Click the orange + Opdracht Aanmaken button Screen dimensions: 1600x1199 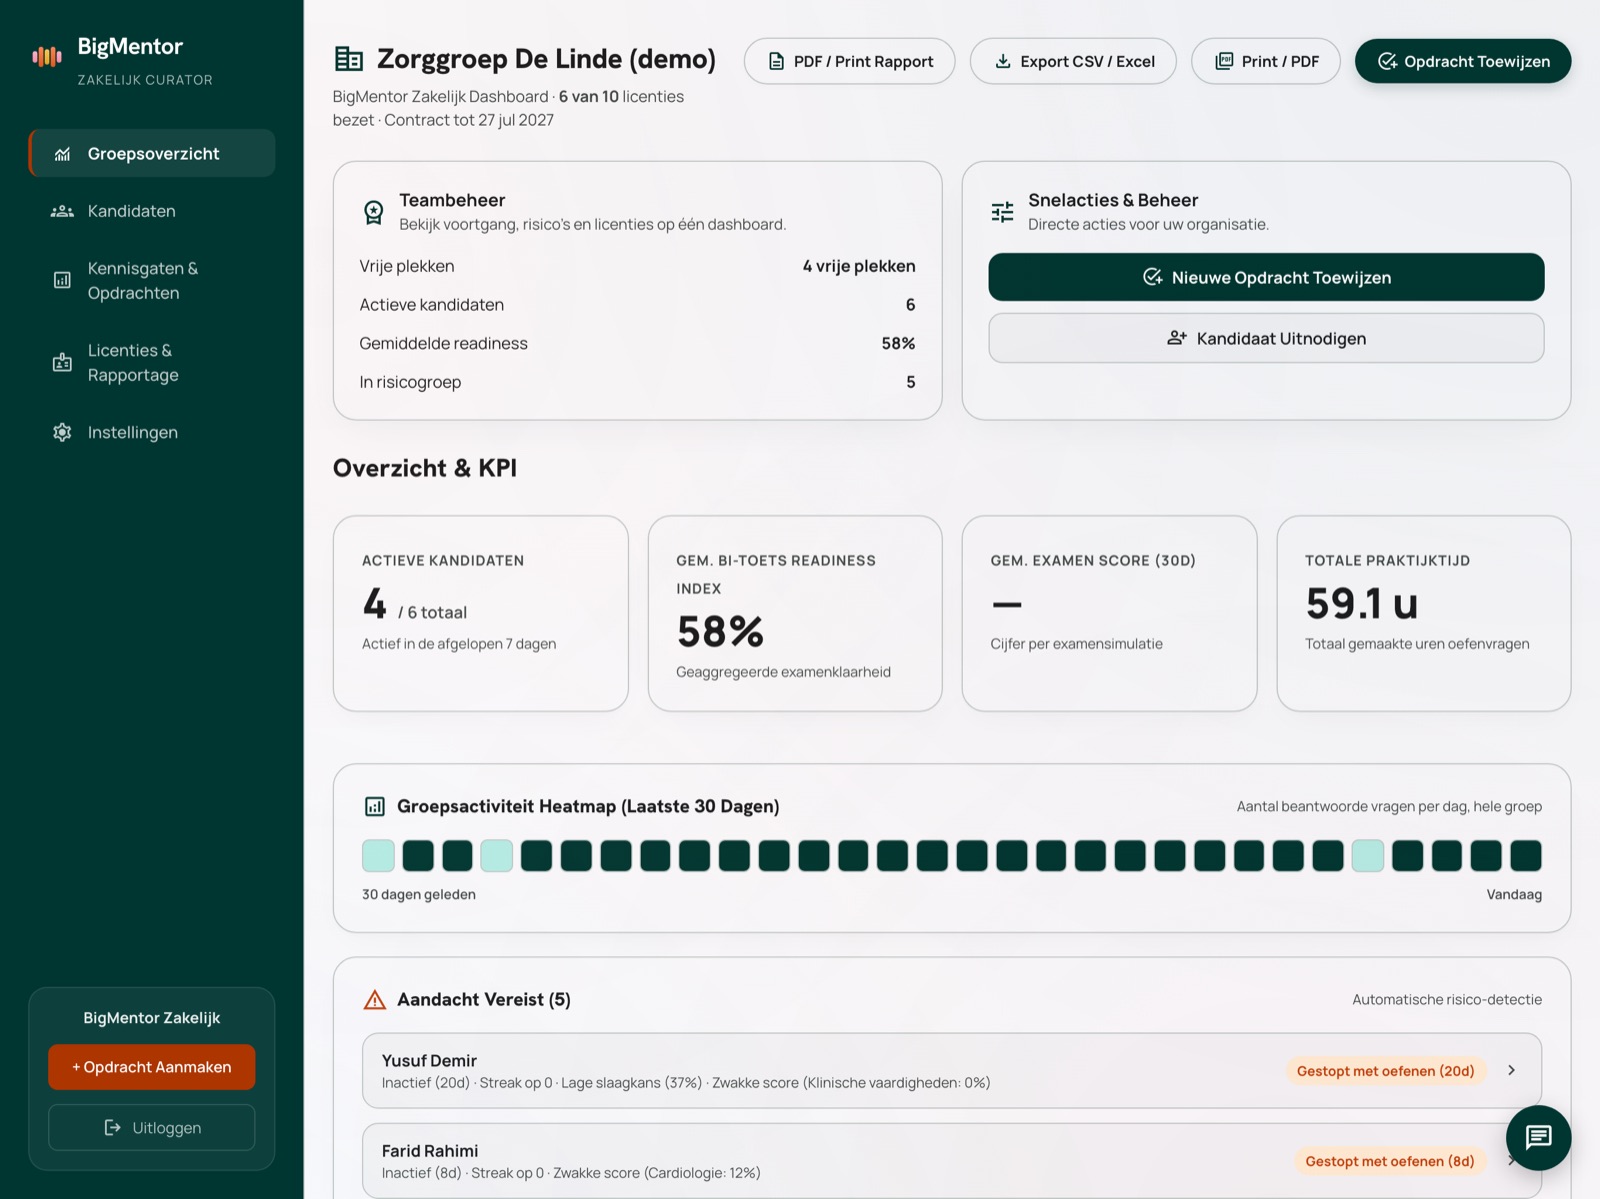[152, 1067]
